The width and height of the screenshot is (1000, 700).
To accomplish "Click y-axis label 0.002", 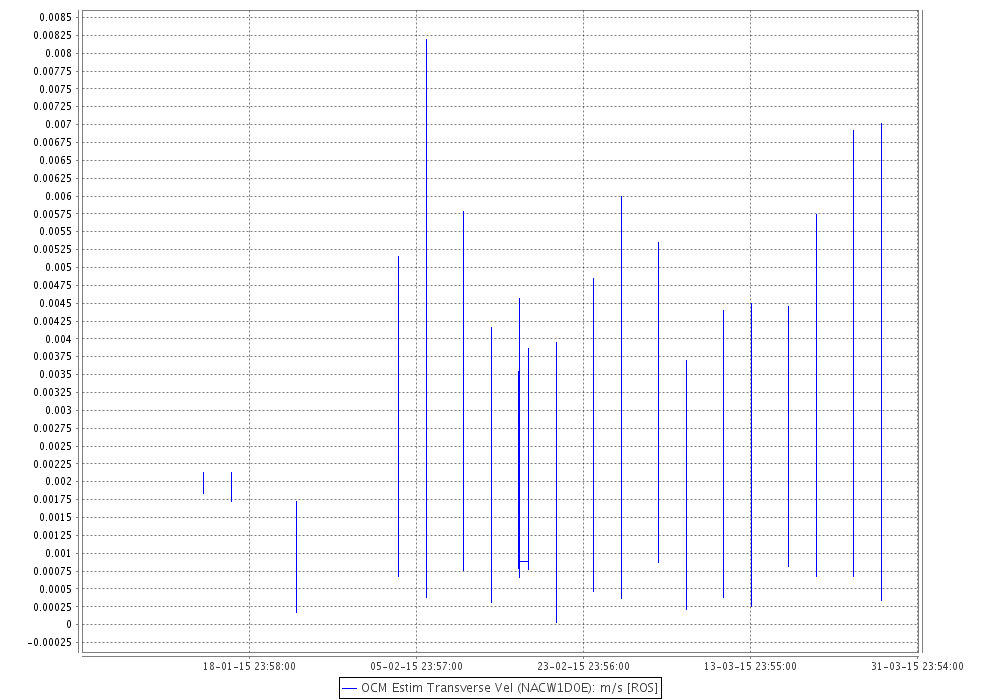I will tap(59, 481).
